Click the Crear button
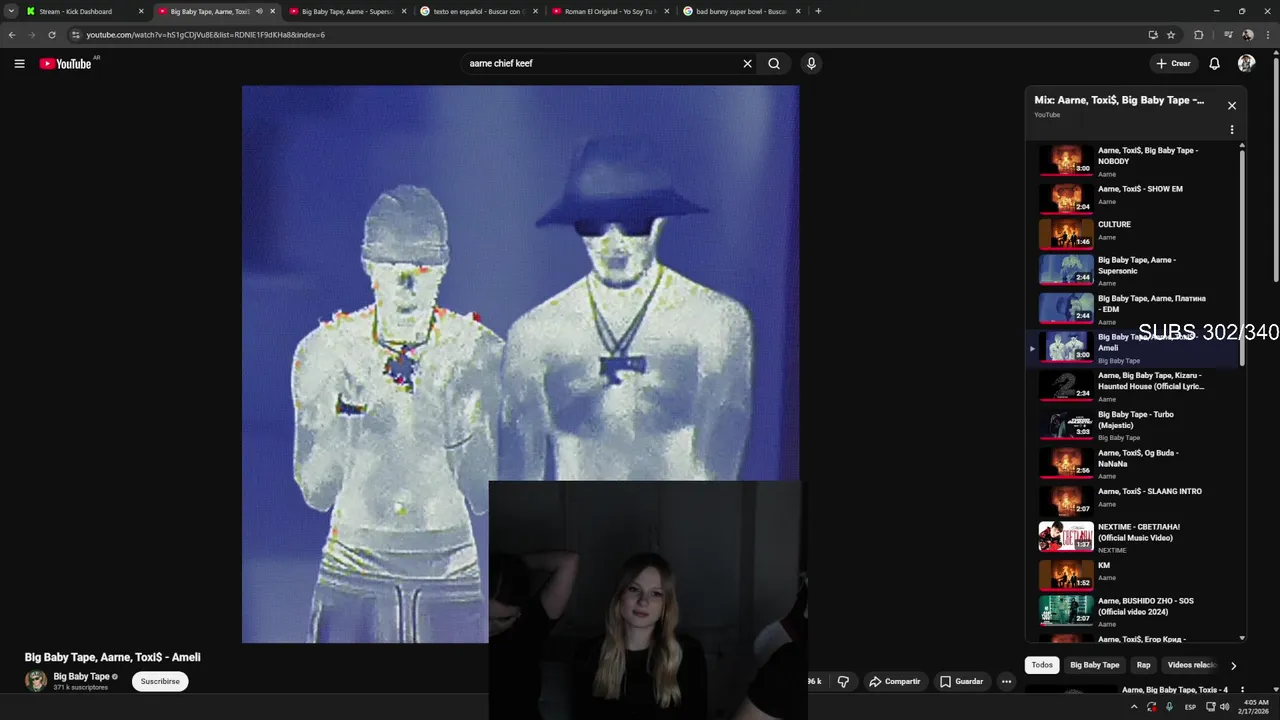The width and height of the screenshot is (1280, 720). tap(1173, 64)
